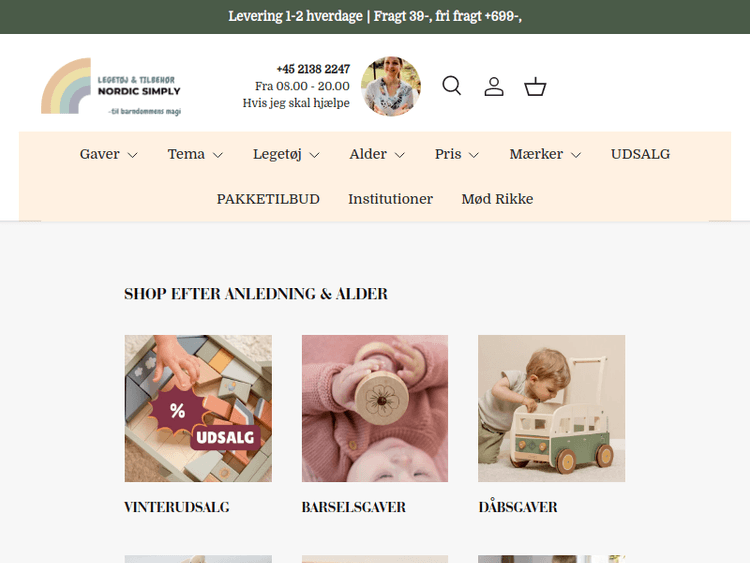Open the account login icon
The height and width of the screenshot is (563, 750).
tap(494, 87)
